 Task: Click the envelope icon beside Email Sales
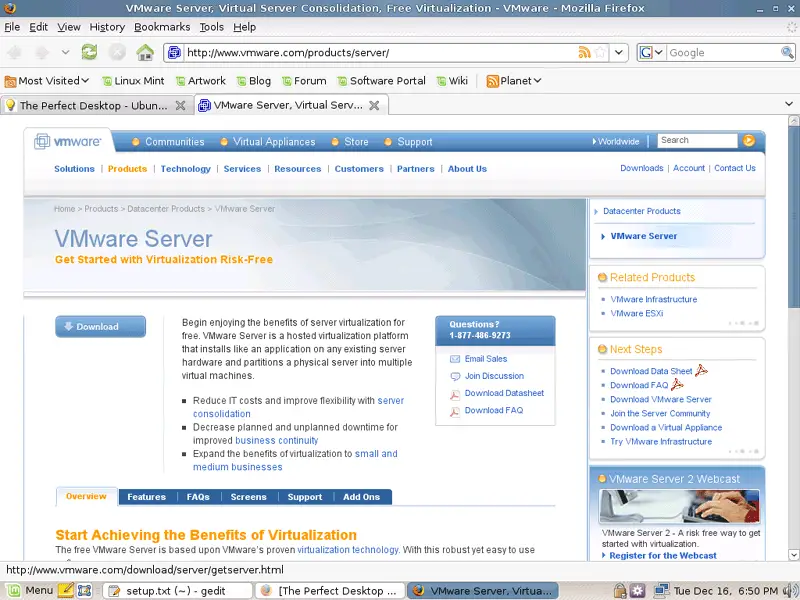click(x=455, y=359)
